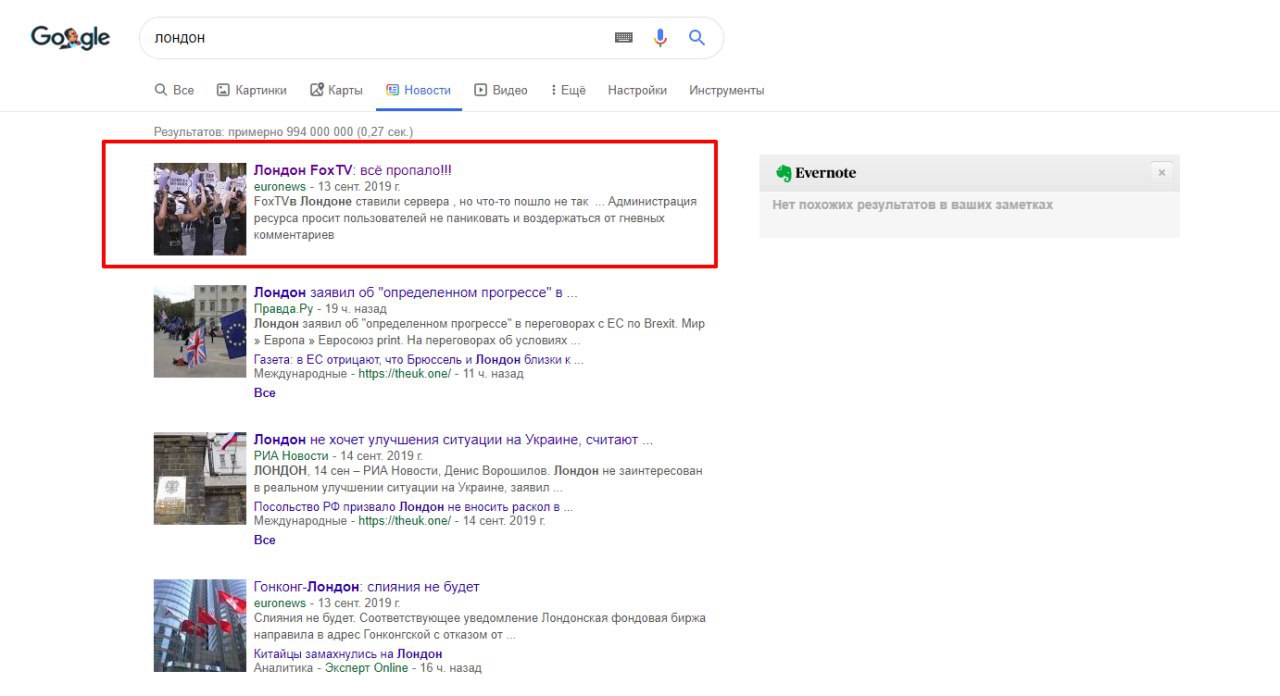Open Настройки menu
Viewport: 1280px width, 696px height.
tap(637, 90)
